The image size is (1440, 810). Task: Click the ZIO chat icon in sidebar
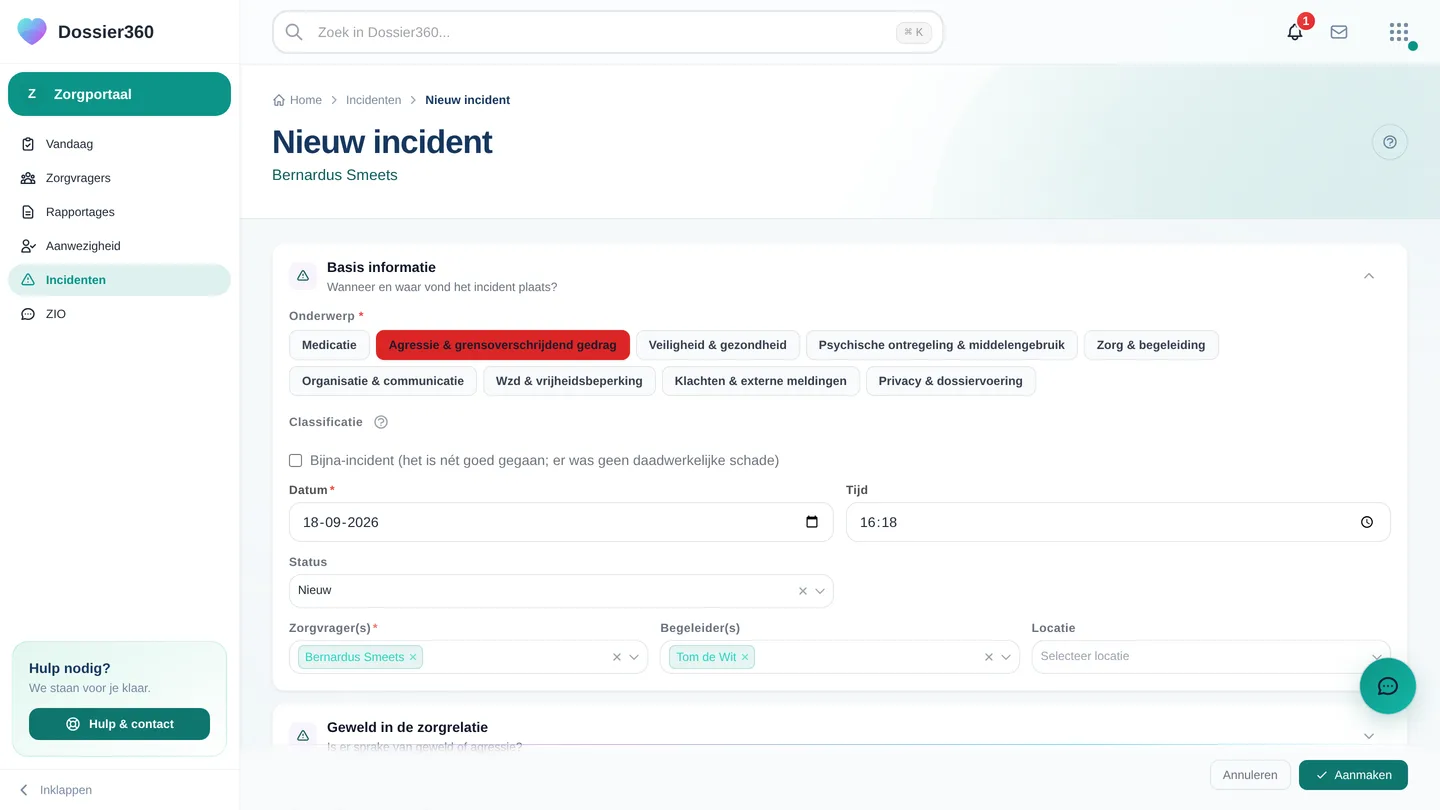pos(28,314)
